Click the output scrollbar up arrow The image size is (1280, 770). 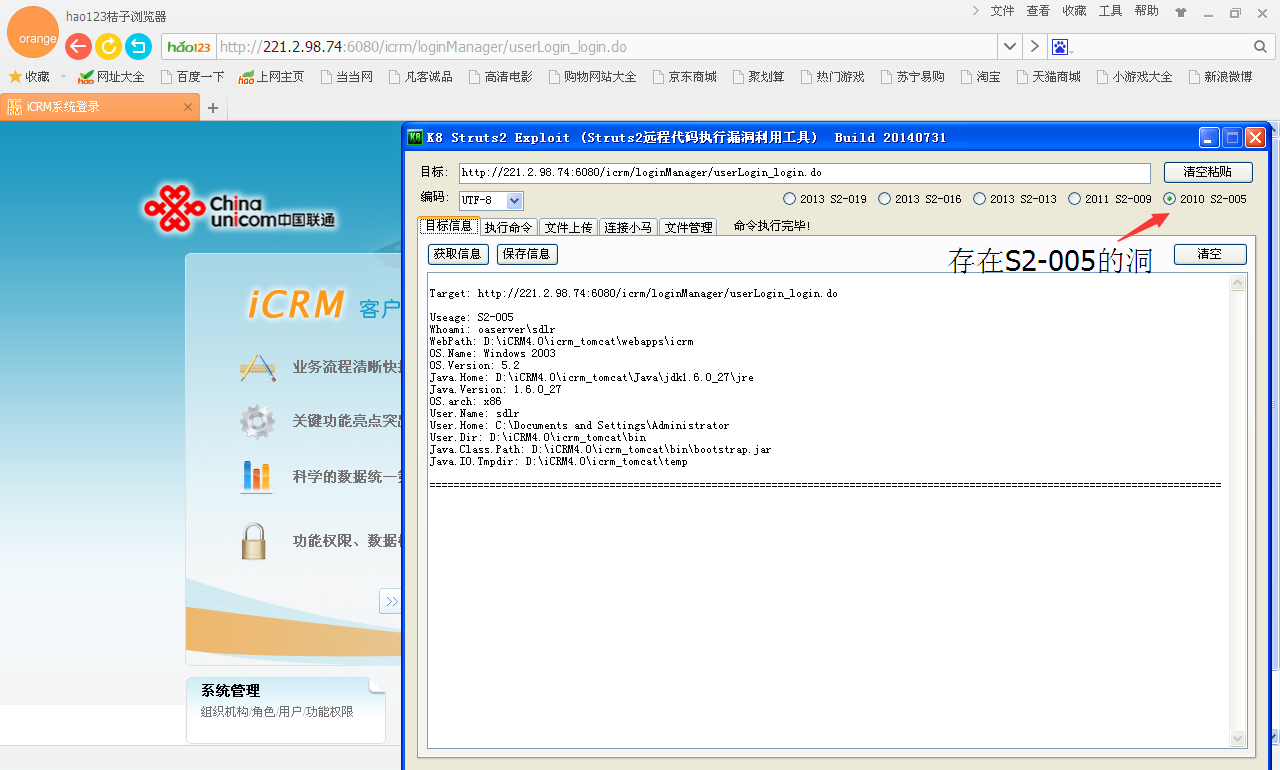1238,282
